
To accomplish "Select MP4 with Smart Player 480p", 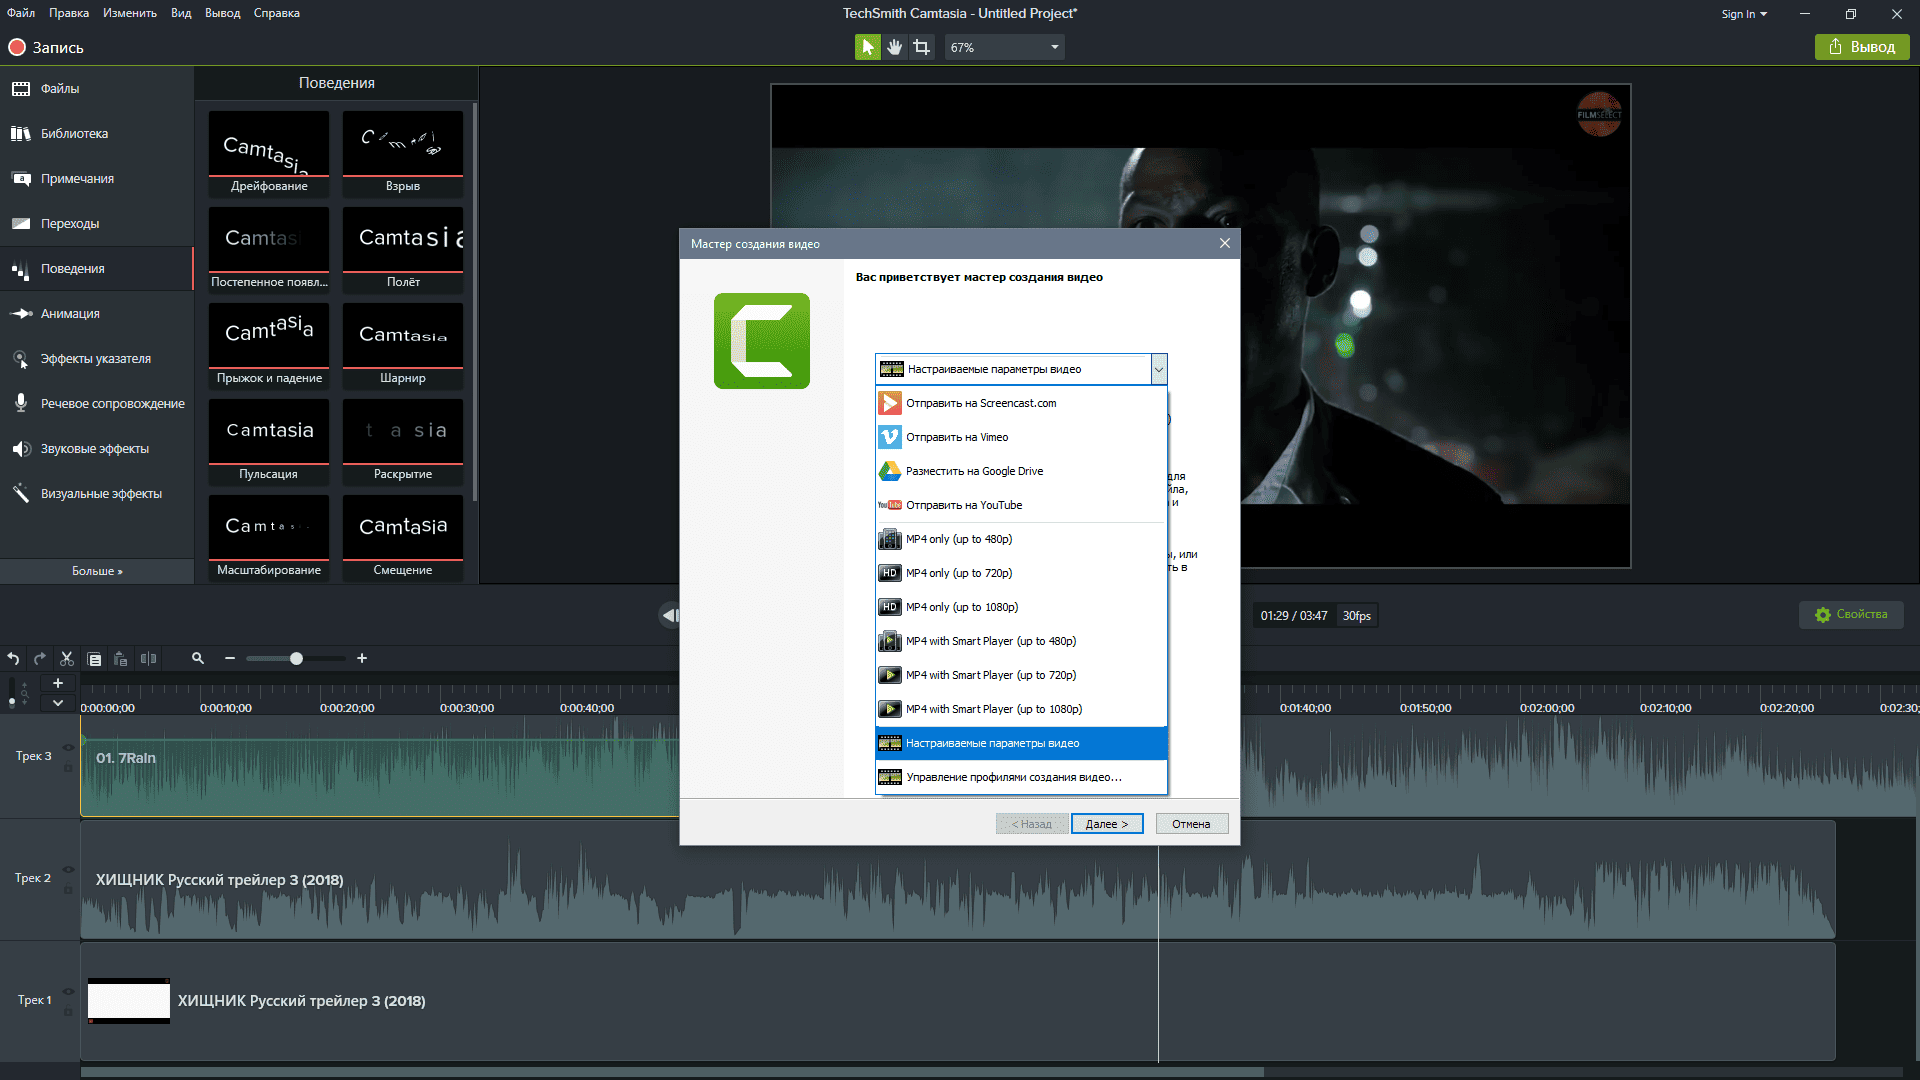I will point(1021,642).
